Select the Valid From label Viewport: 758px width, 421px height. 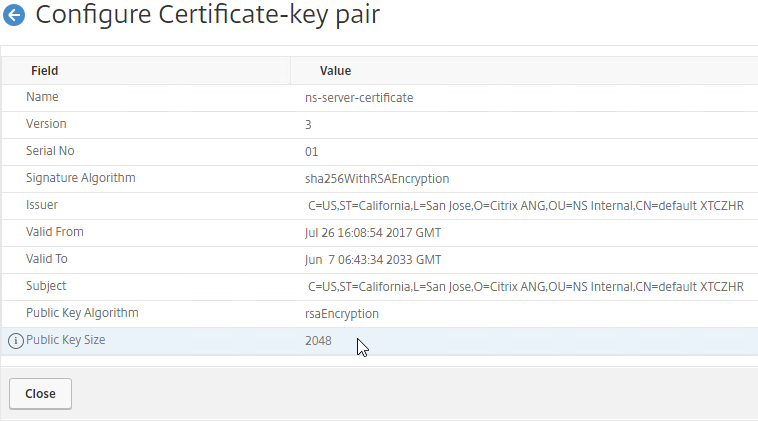55,232
